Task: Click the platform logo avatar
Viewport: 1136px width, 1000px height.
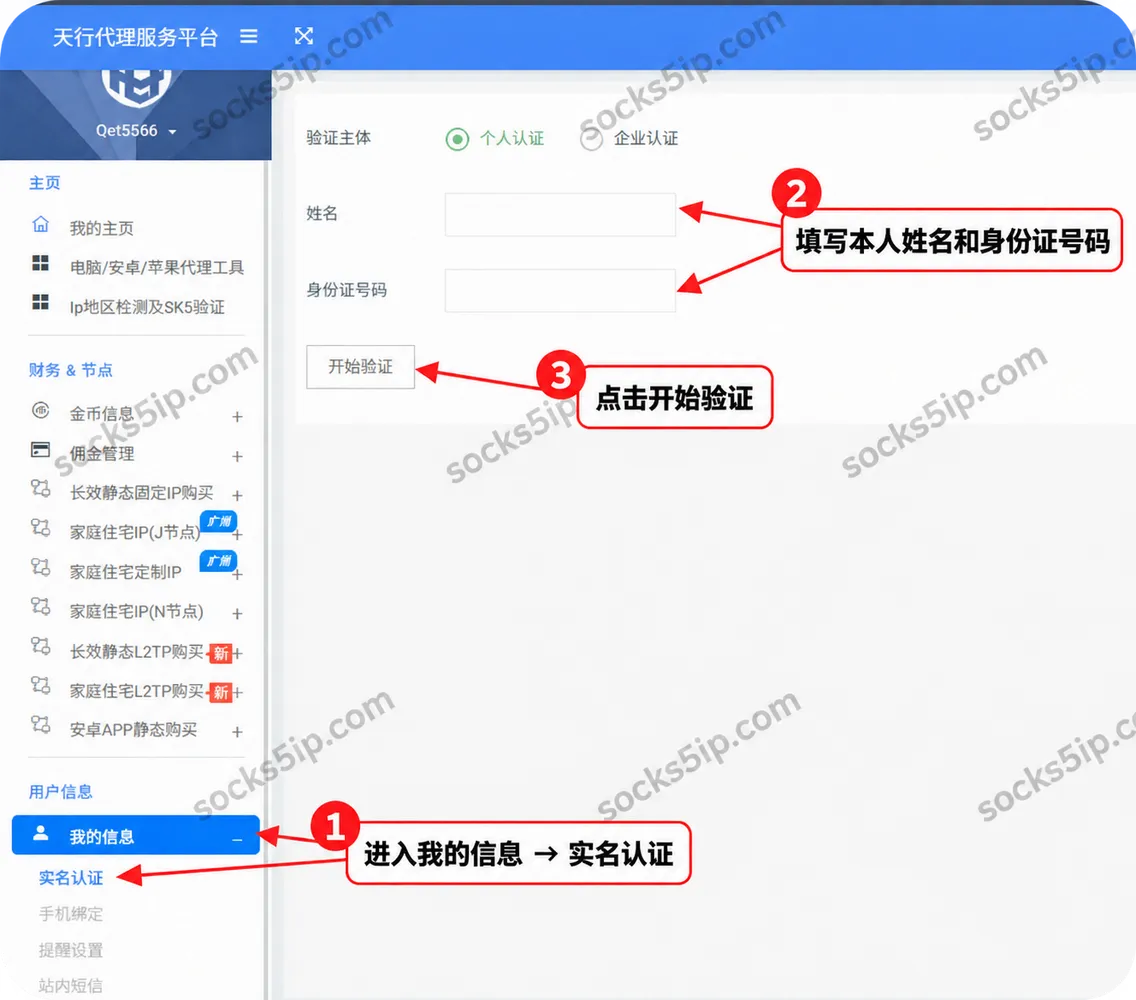Action: click(x=136, y=87)
